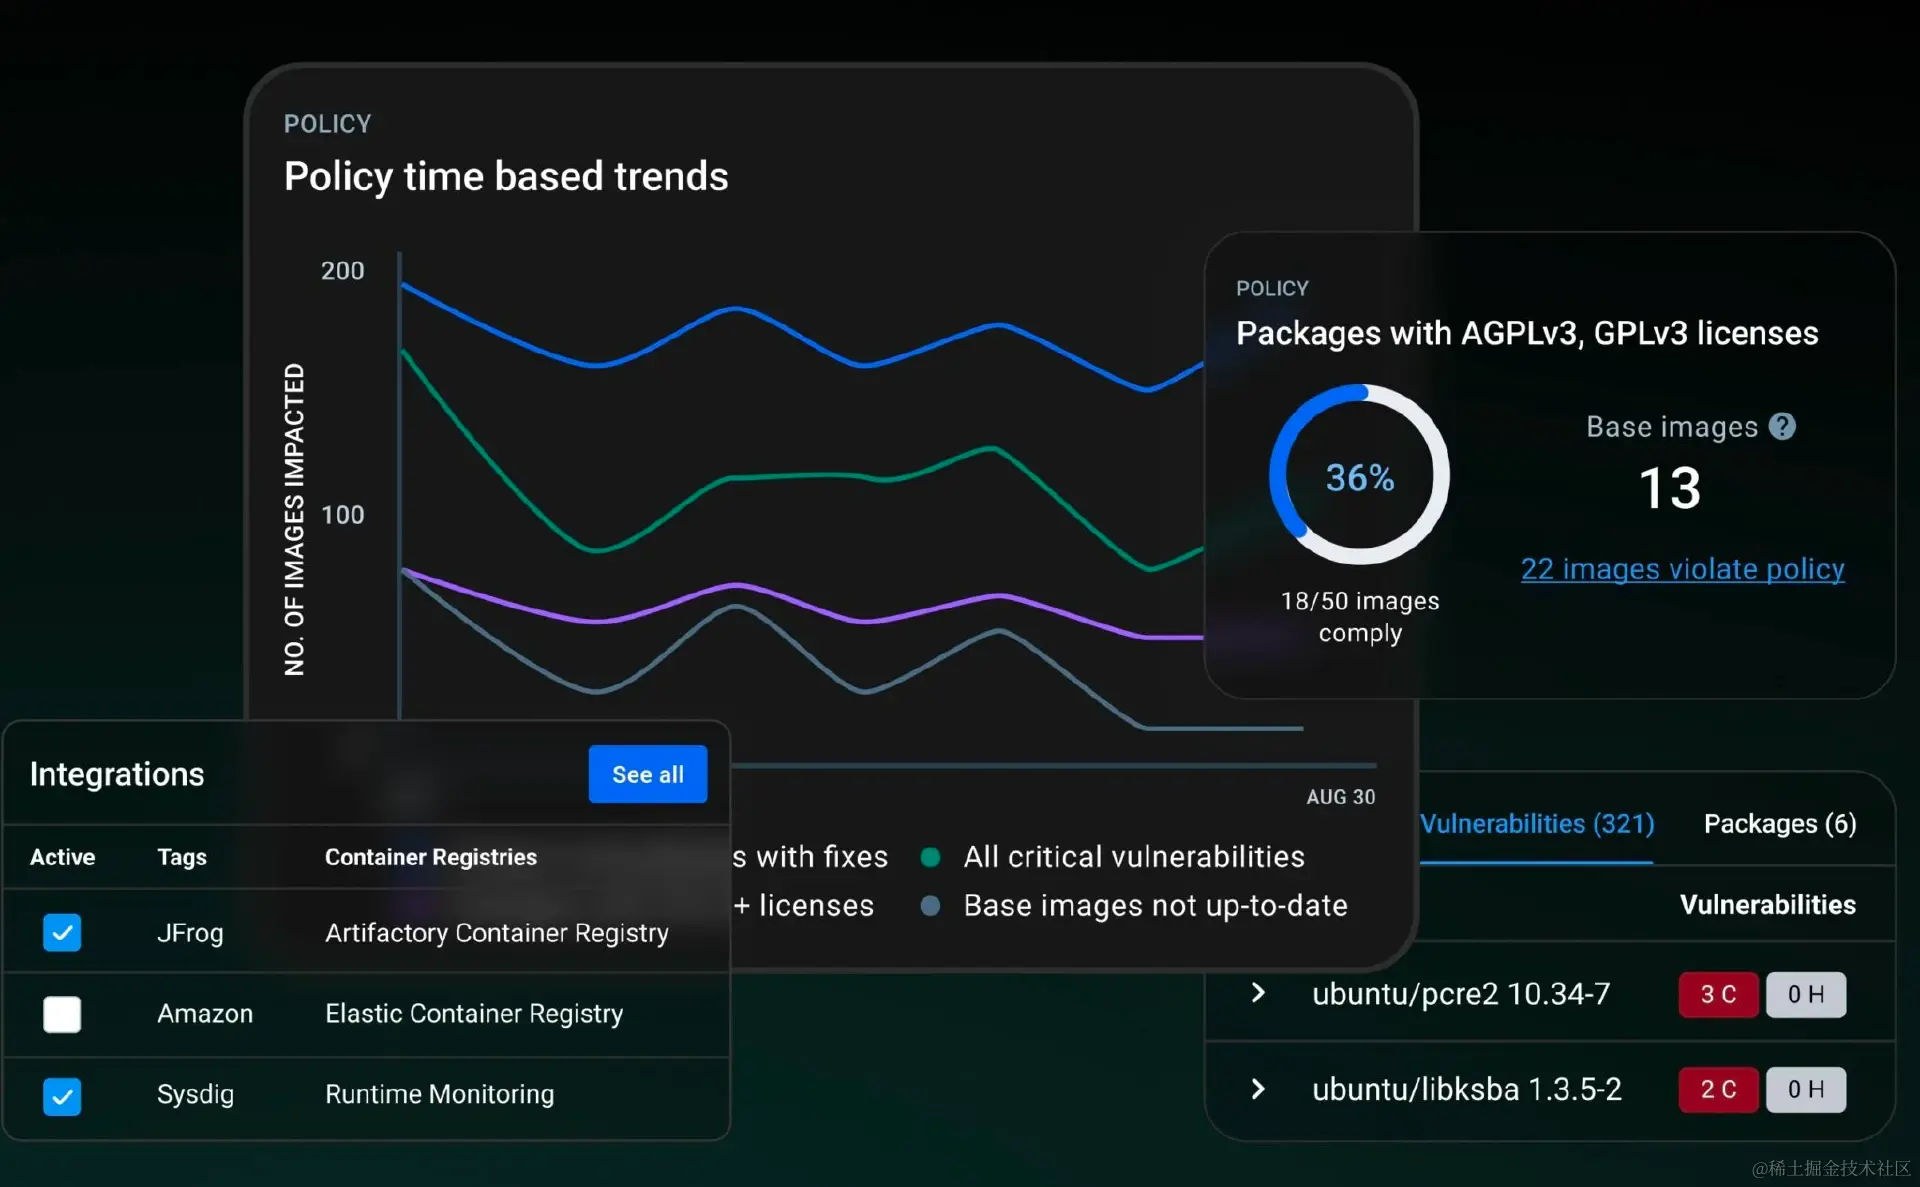
Task: Expand the ubuntu/libksba 1.3.5-2 row
Action: click(x=1259, y=1089)
